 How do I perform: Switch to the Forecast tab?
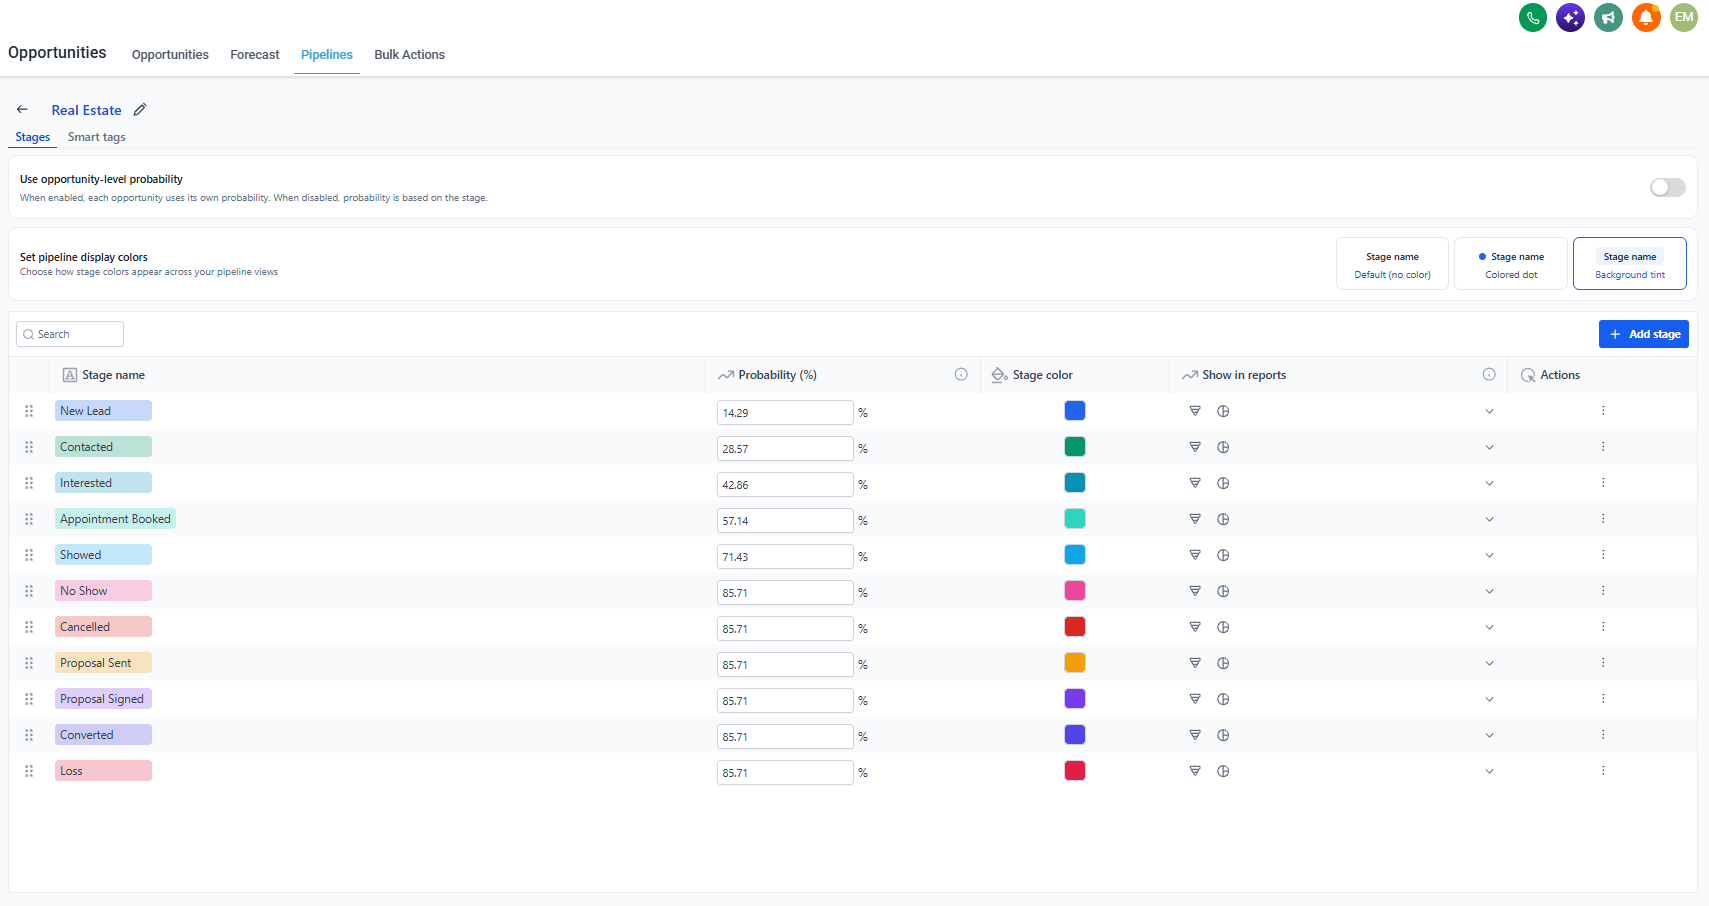pos(255,55)
